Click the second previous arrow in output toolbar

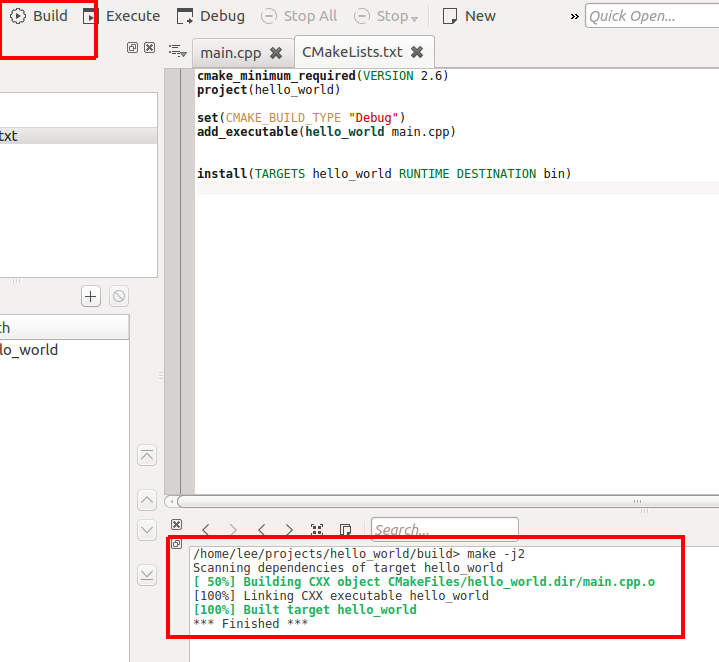262,530
